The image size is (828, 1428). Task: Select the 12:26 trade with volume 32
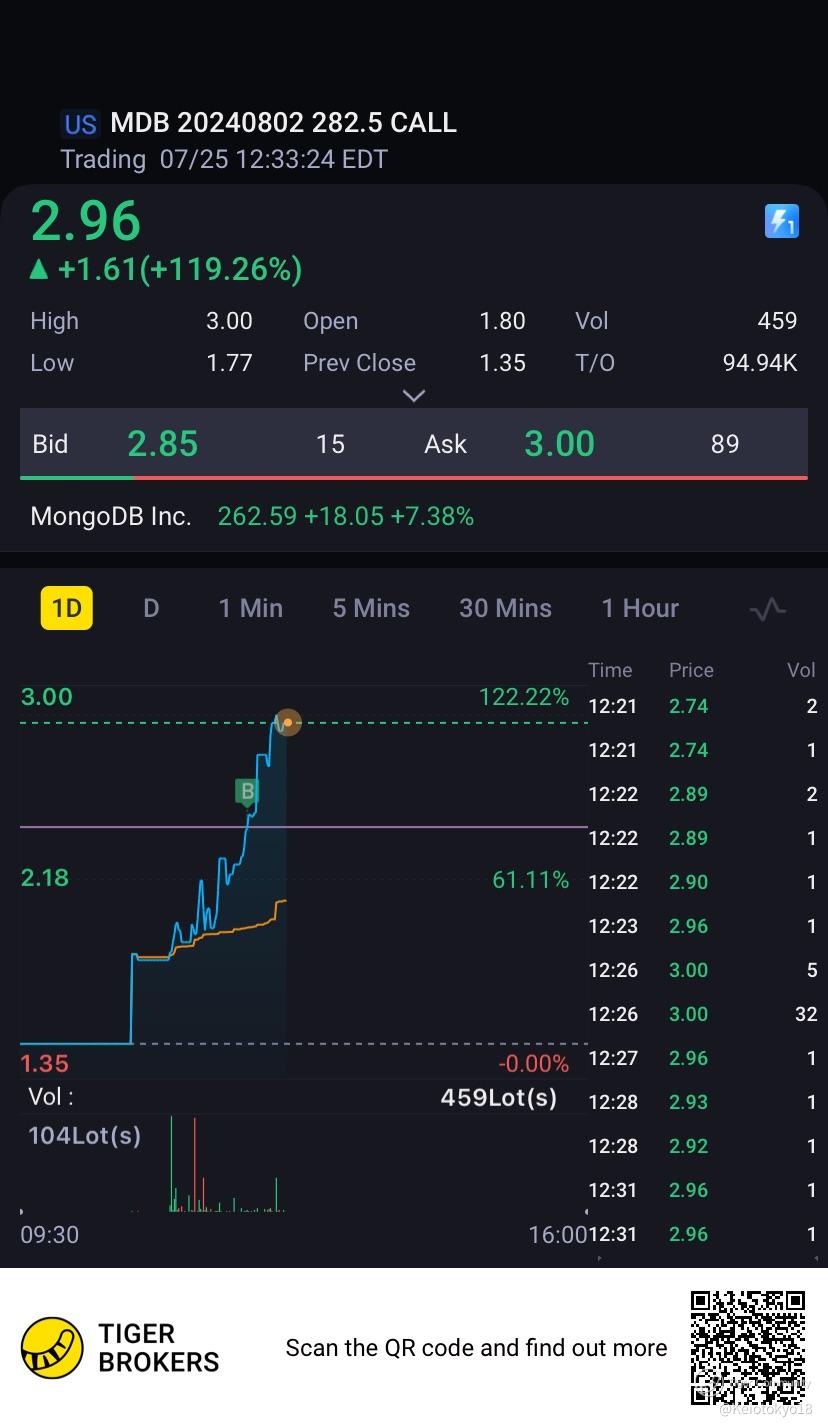click(702, 1014)
